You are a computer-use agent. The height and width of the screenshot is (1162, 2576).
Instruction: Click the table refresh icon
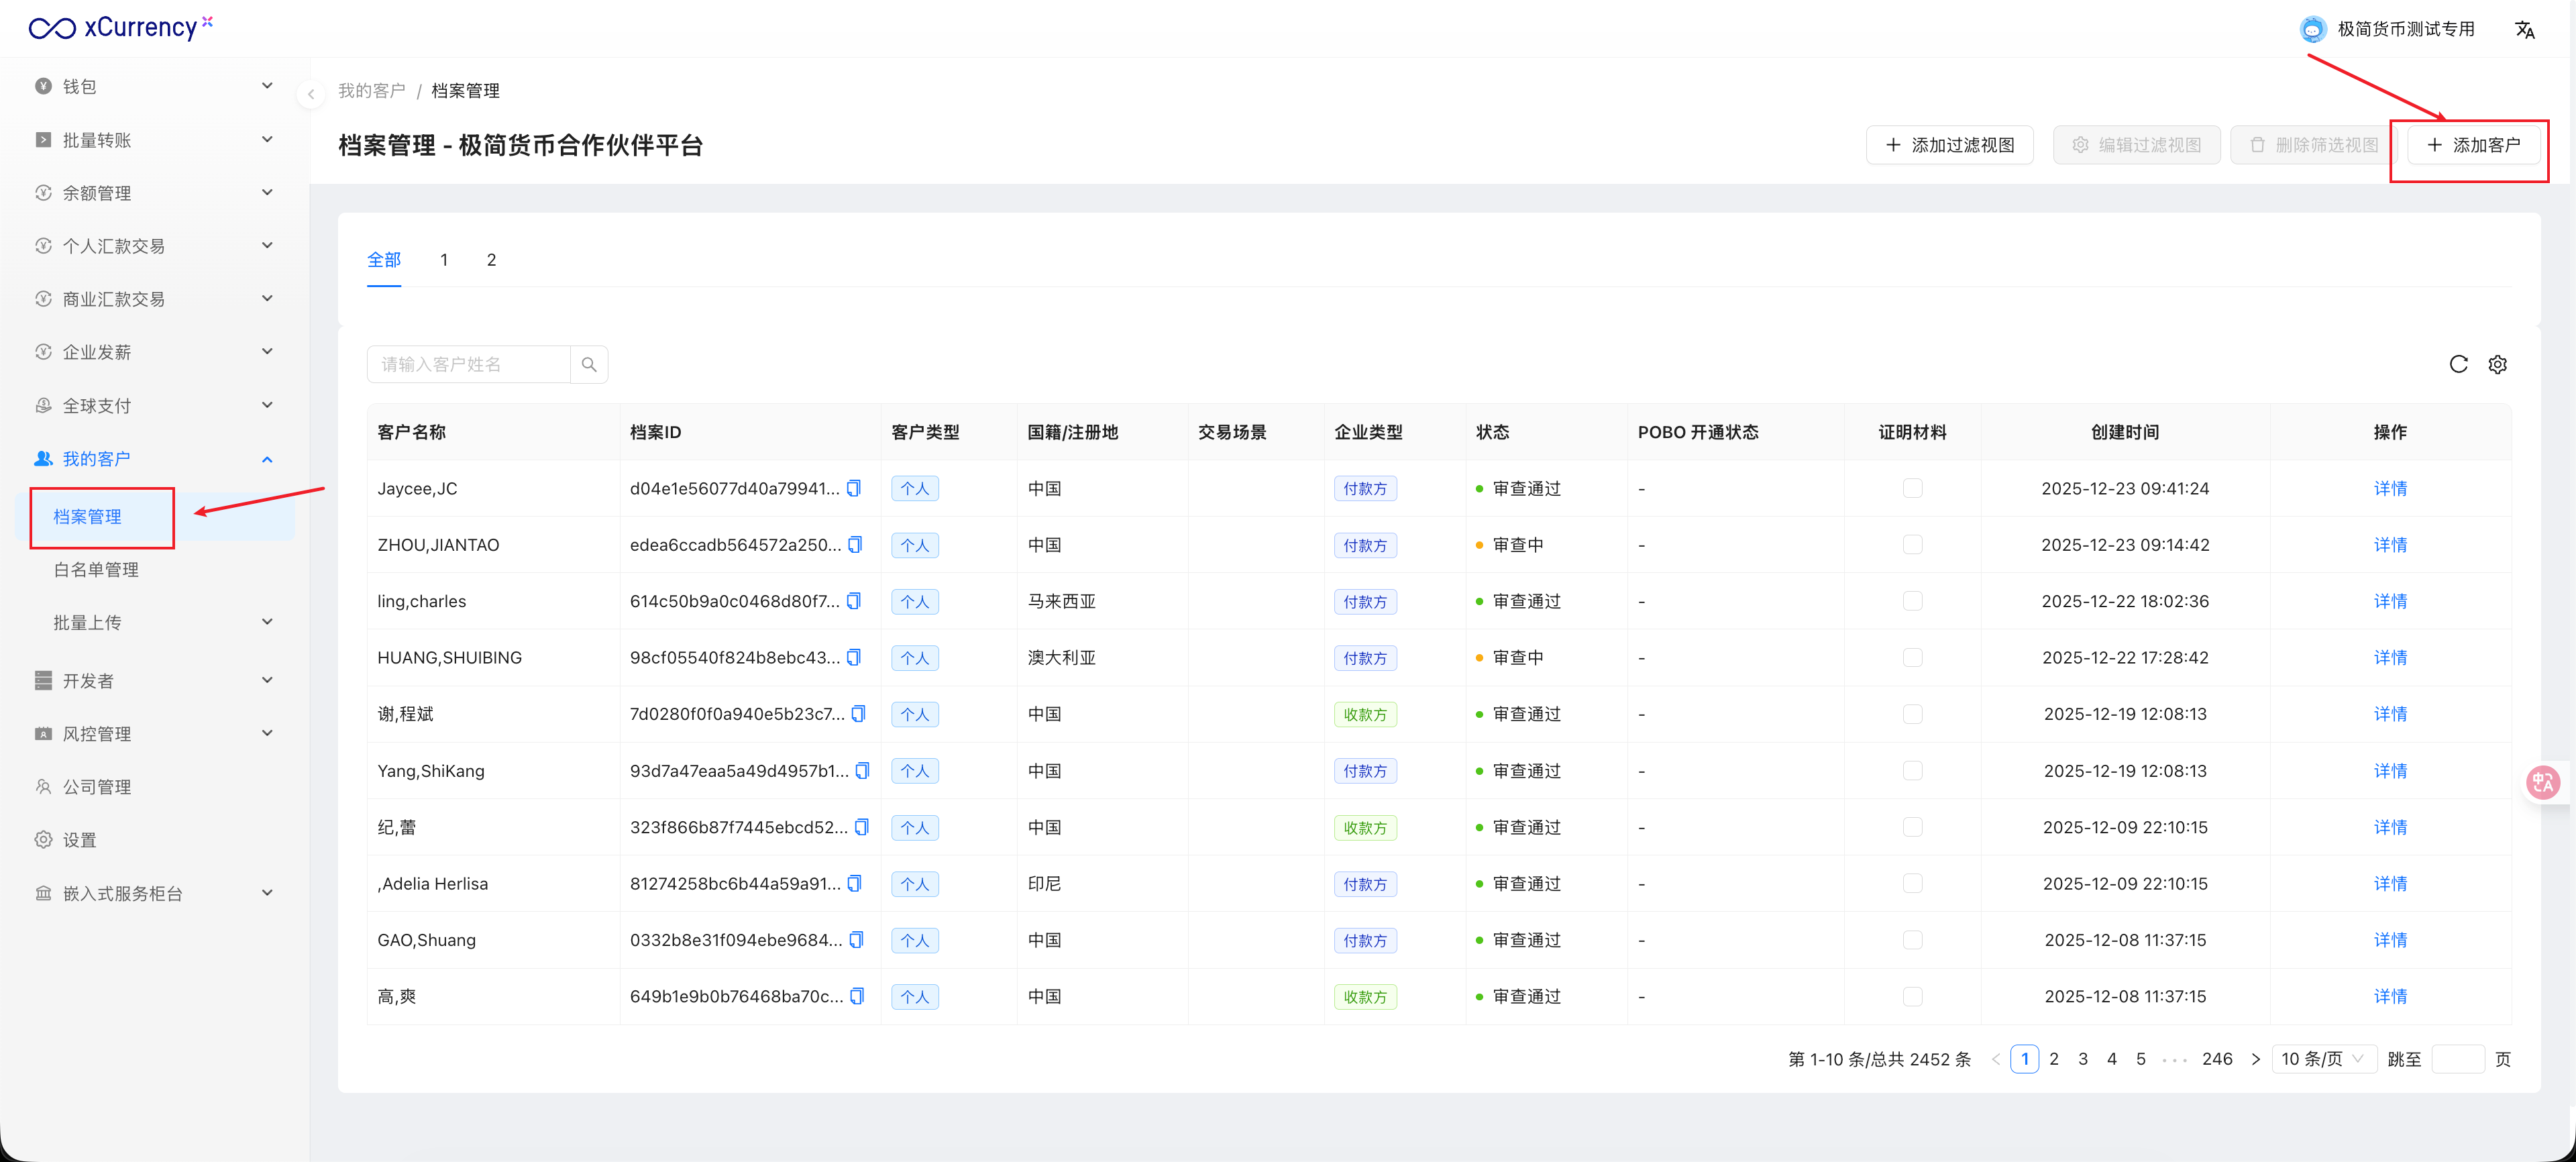[2458, 364]
